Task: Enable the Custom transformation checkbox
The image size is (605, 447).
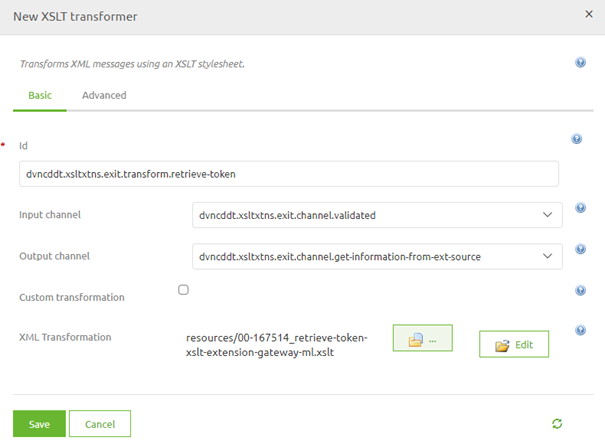Action: 183,290
